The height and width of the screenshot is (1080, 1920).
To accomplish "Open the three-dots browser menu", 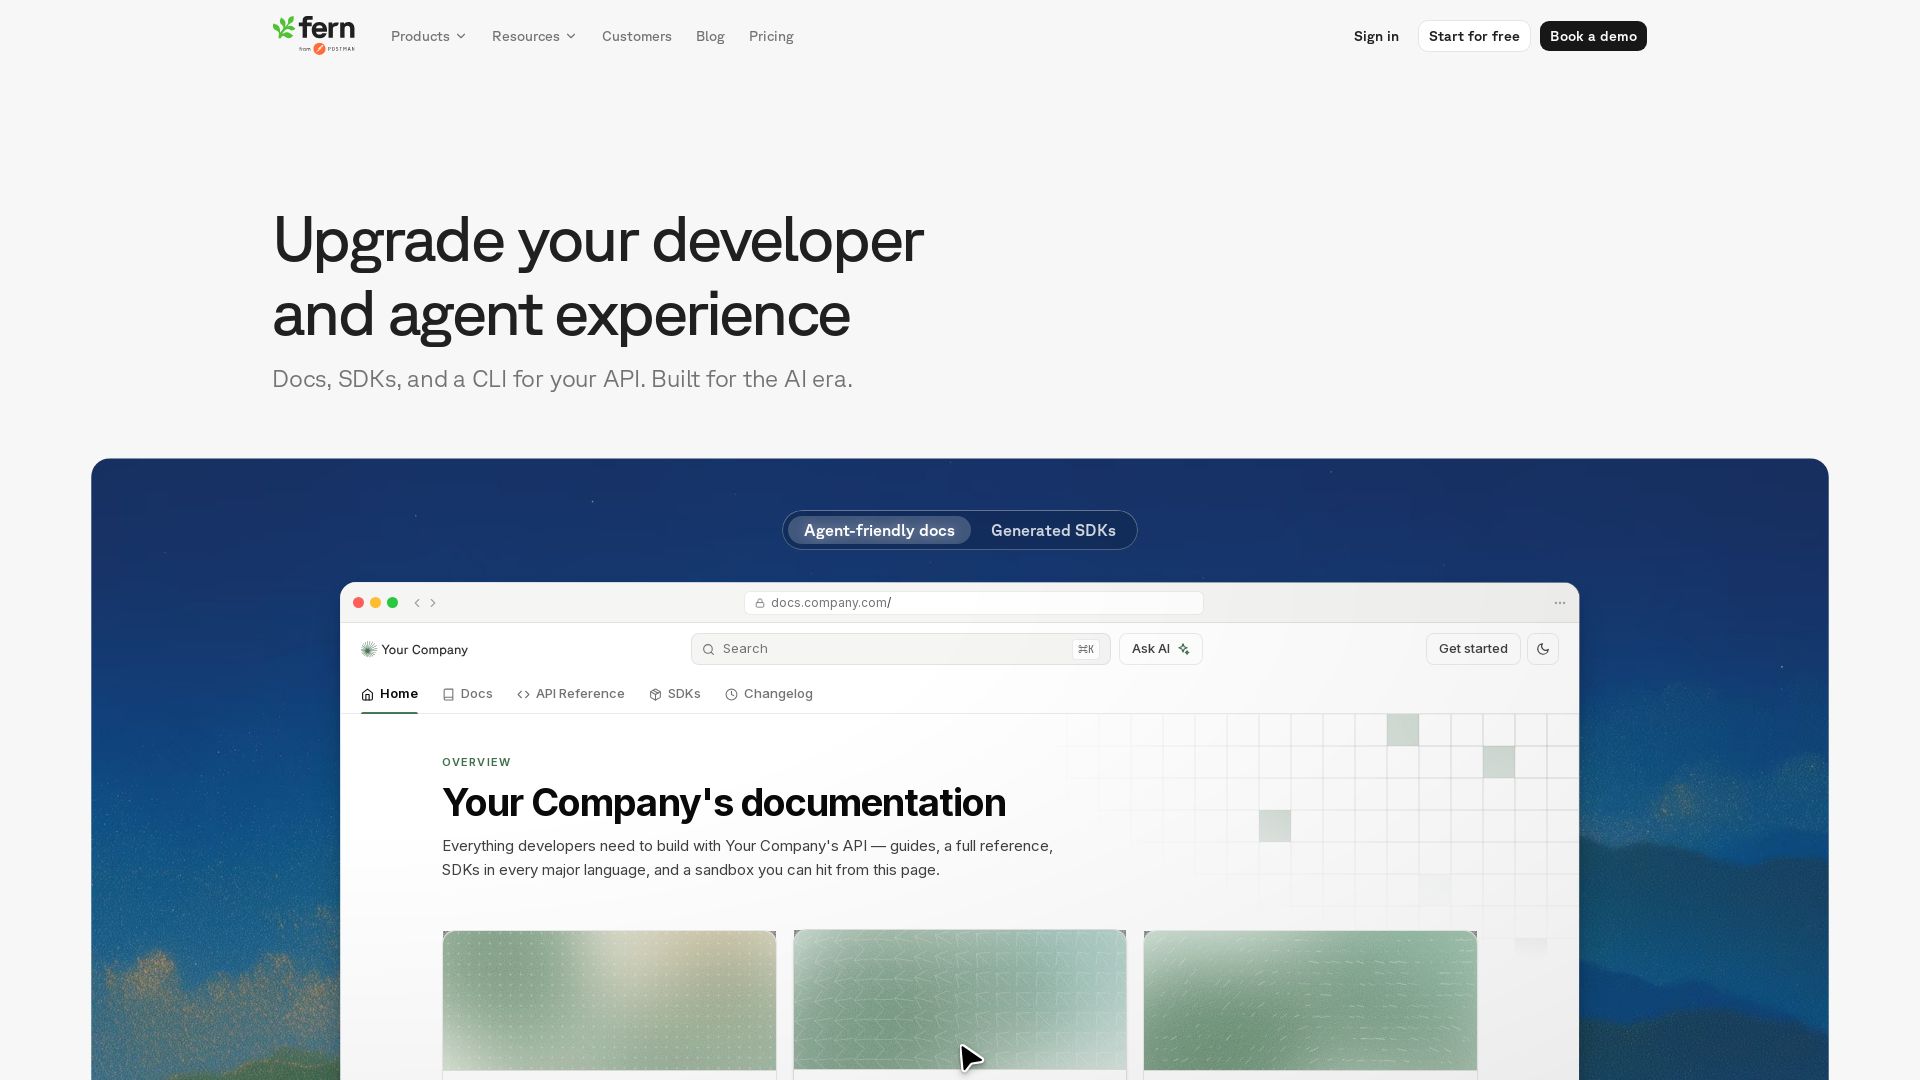I will (x=1560, y=603).
